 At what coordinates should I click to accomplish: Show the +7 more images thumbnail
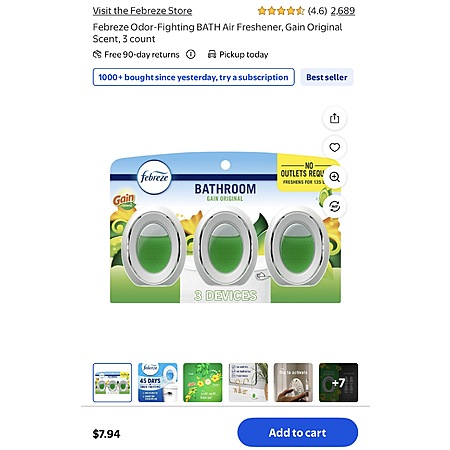tap(338, 382)
